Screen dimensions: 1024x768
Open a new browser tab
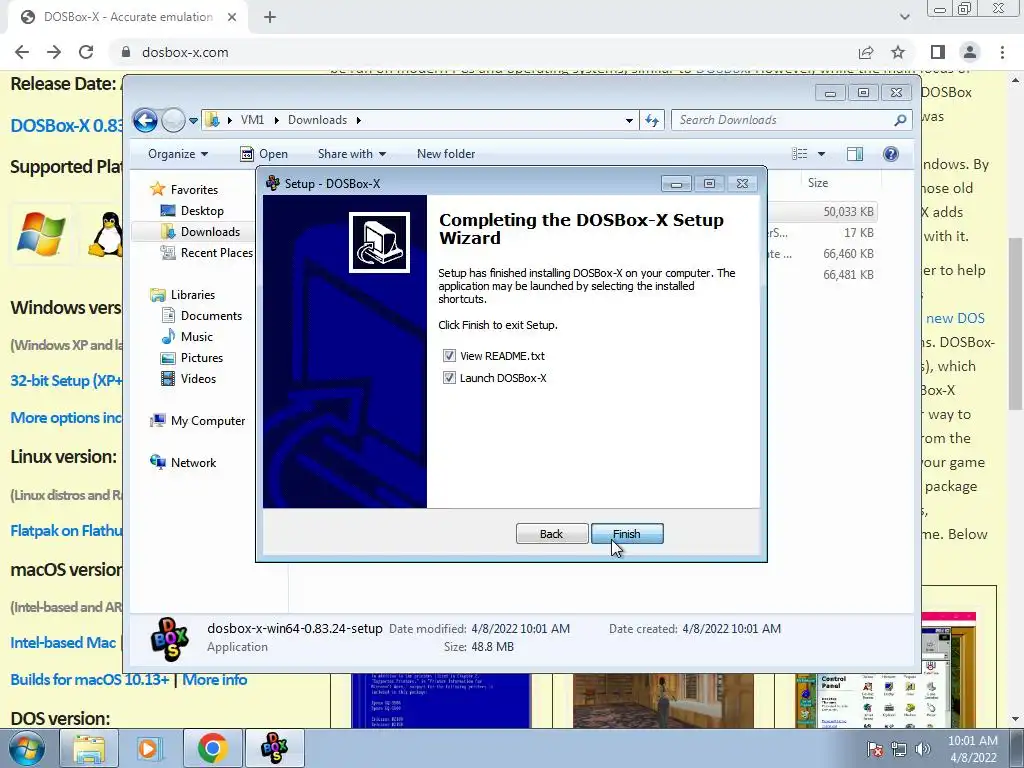point(270,17)
